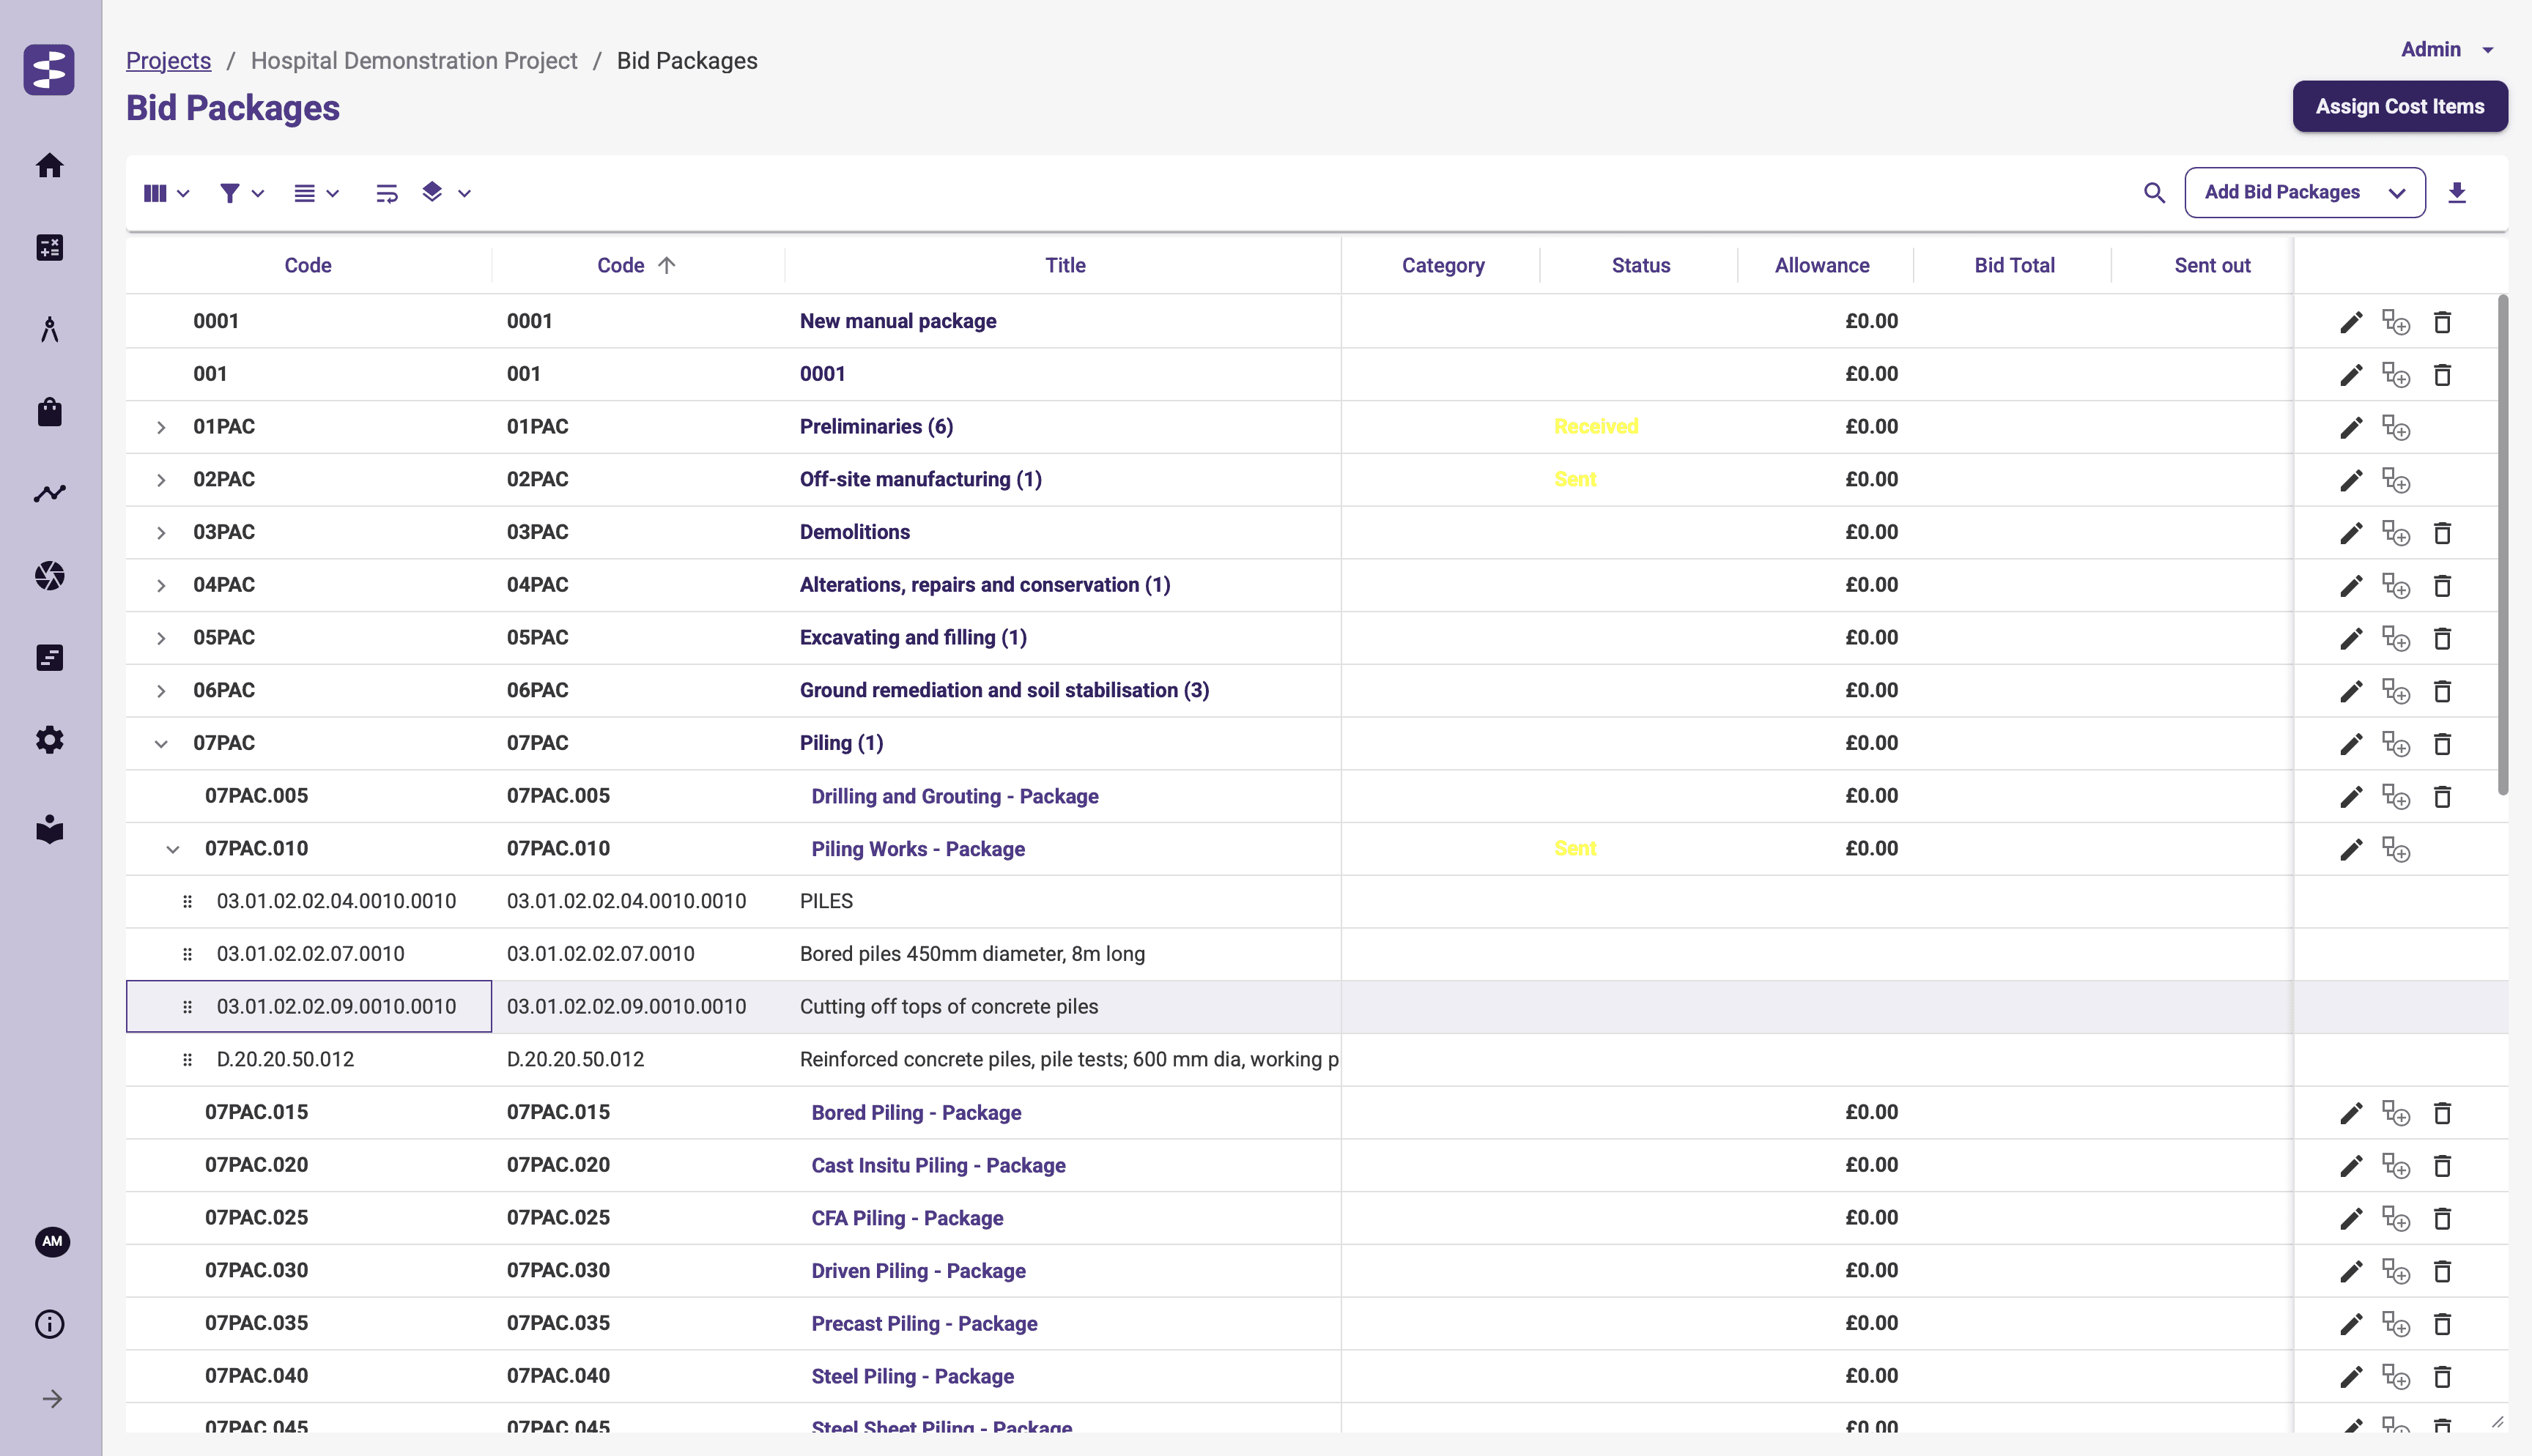2532x1456 pixels.
Task: Collapse the 07PAC.010 Piling Works row
Action: [172, 850]
